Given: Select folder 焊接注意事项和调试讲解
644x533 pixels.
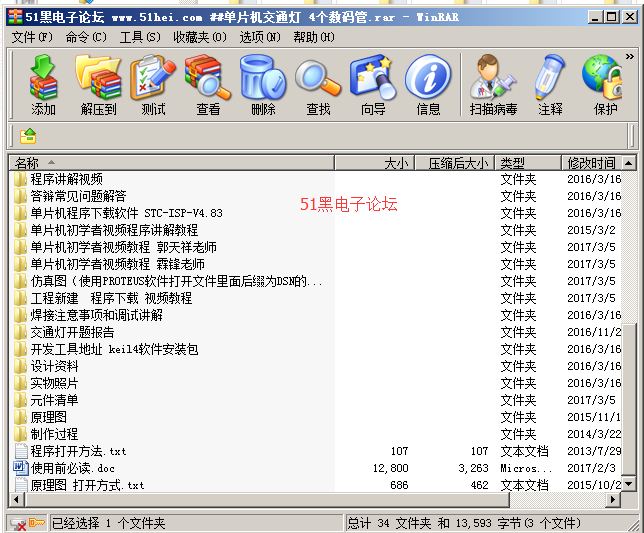Looking at the screenshot, I should tap(97, 315).
